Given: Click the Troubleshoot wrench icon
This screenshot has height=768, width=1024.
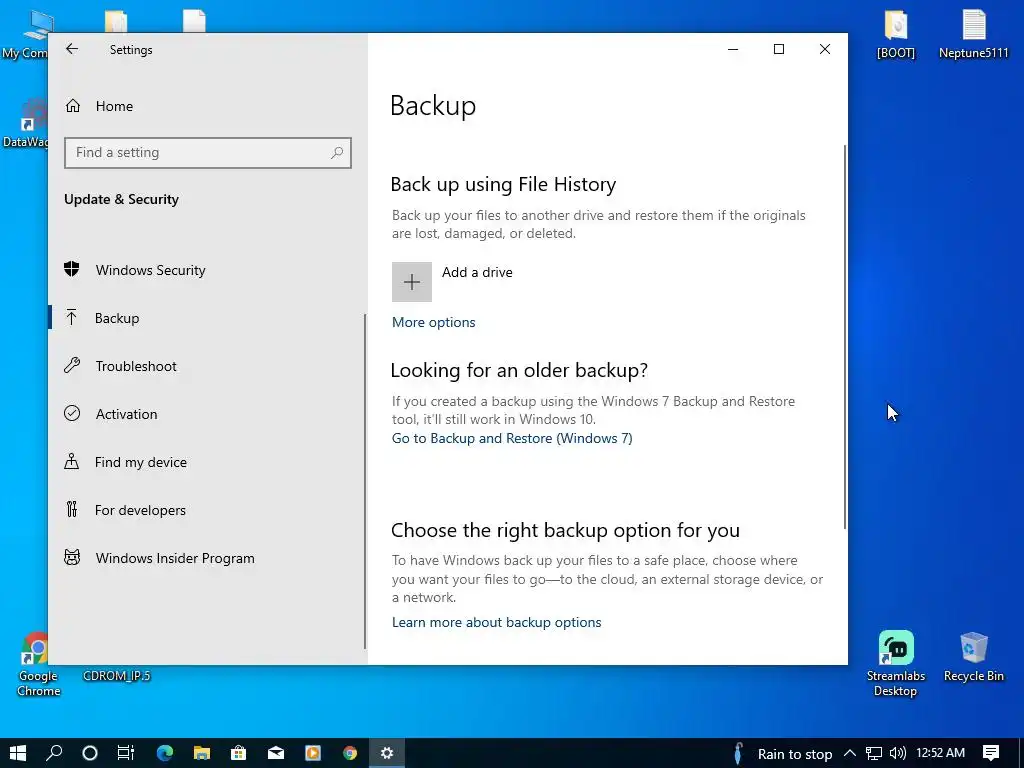Looking at the screenshot, I should pyautogui.click(x=72, y=365).
